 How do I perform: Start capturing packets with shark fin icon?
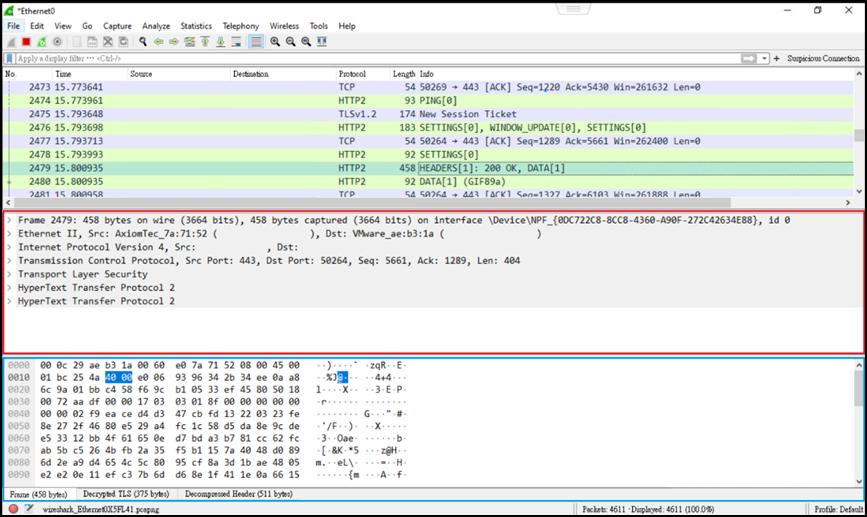pos(11,42)
